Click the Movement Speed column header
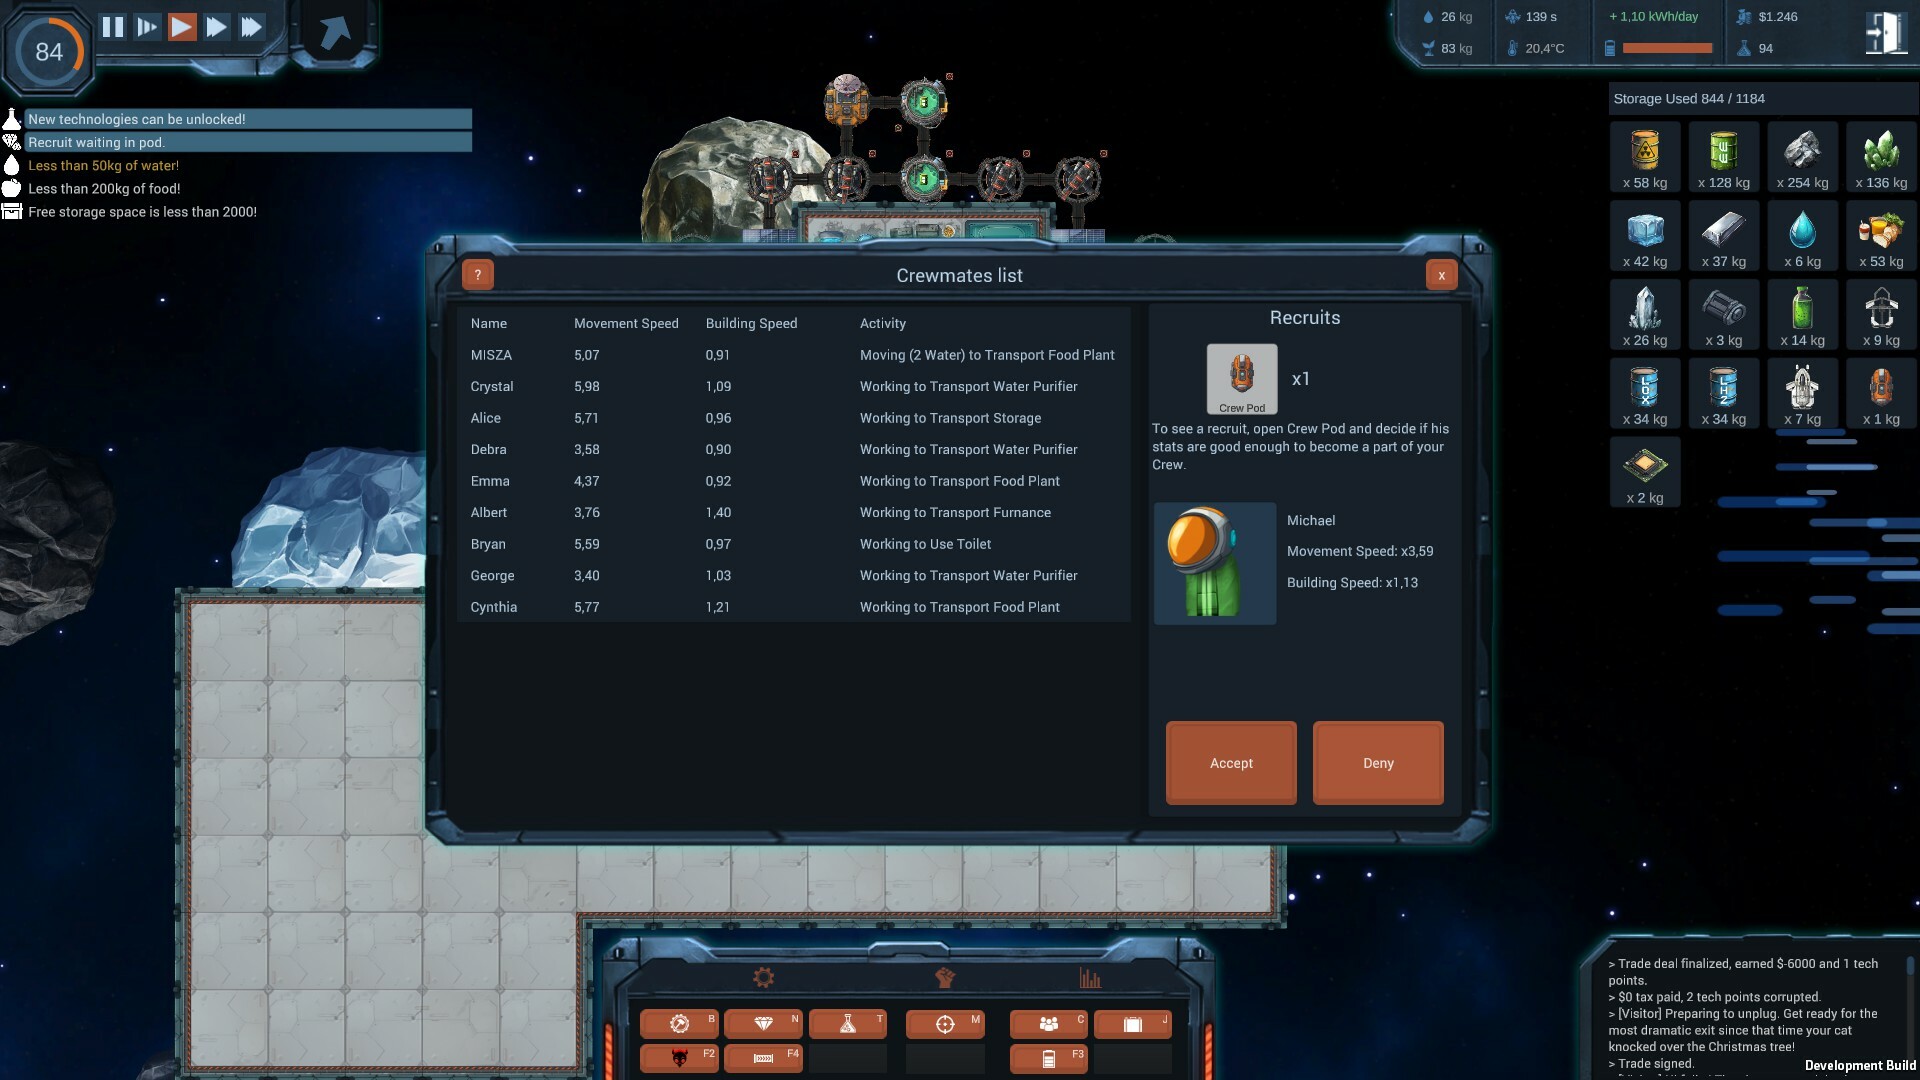Viewport: 1920px width, 1080px height. [625, 322]
